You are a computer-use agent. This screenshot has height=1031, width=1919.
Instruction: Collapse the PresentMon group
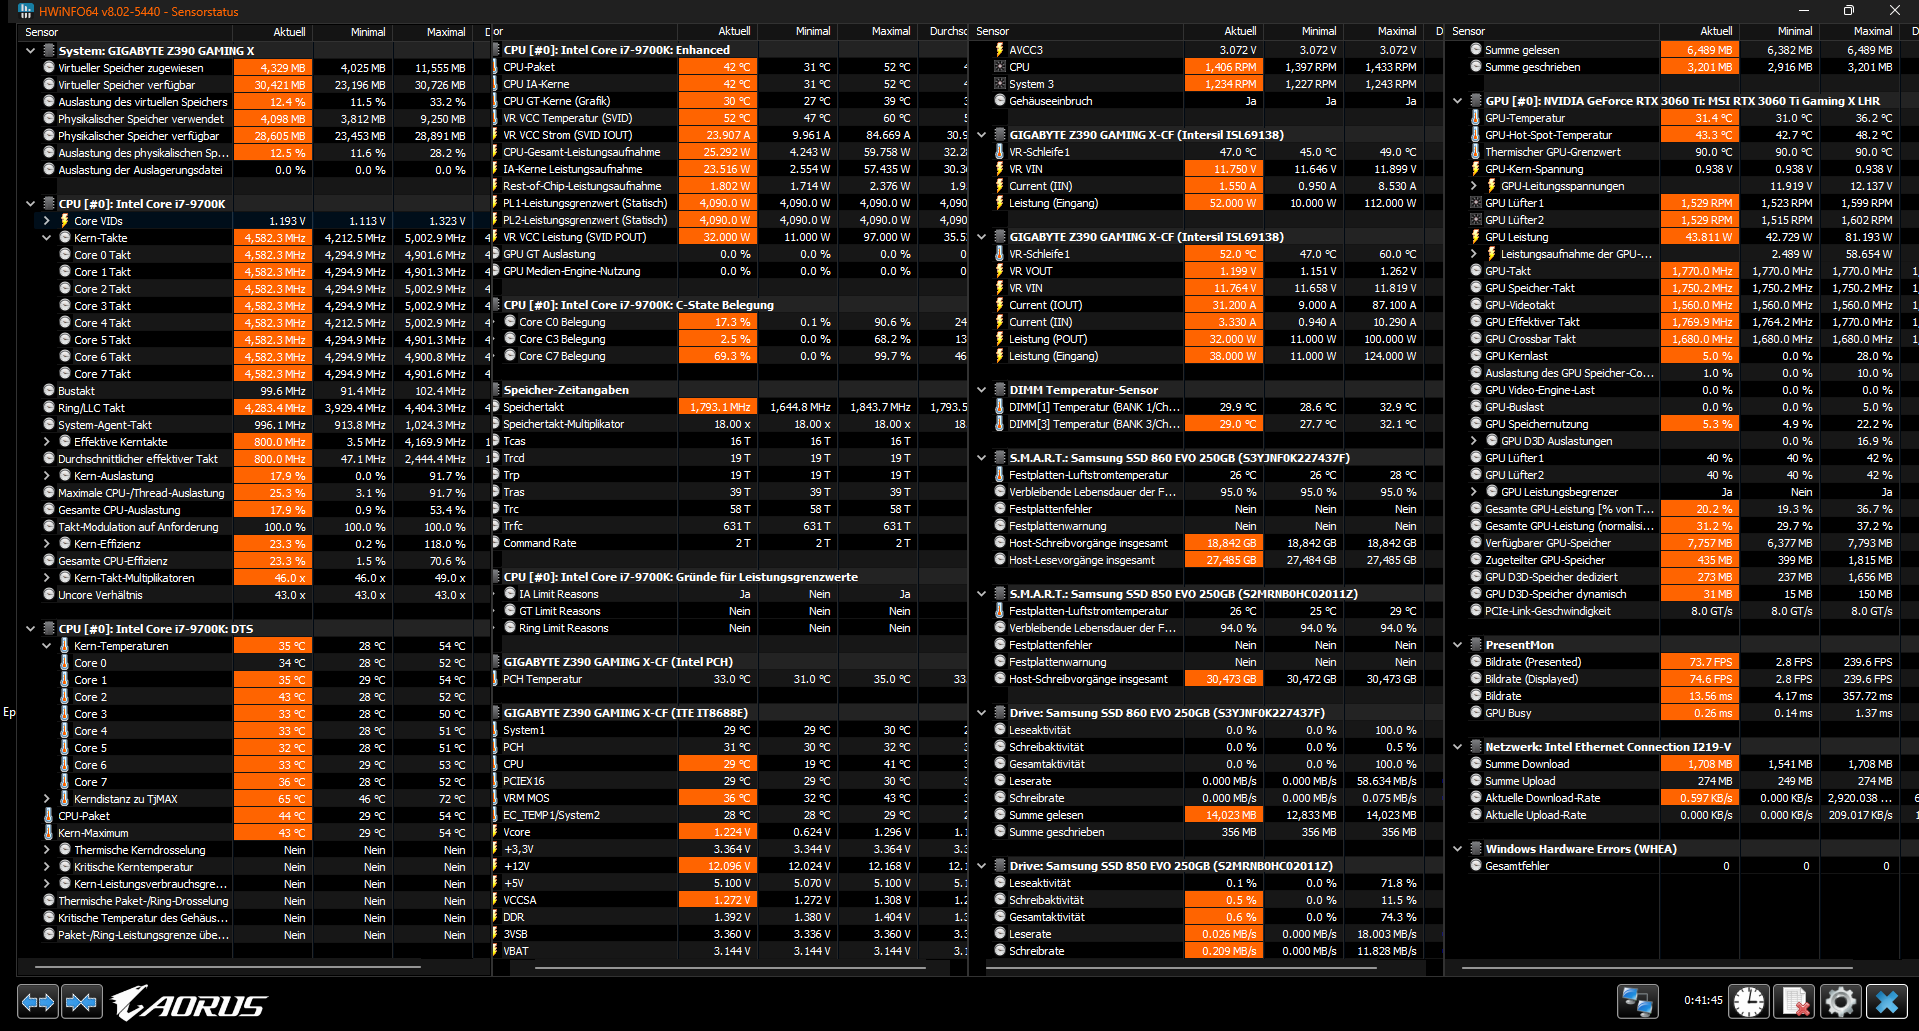point(1458,645)
